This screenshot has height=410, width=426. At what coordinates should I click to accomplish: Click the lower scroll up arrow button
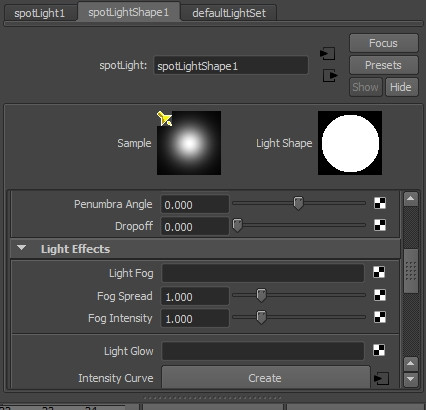pyautogui.click(x=410, y=363)
